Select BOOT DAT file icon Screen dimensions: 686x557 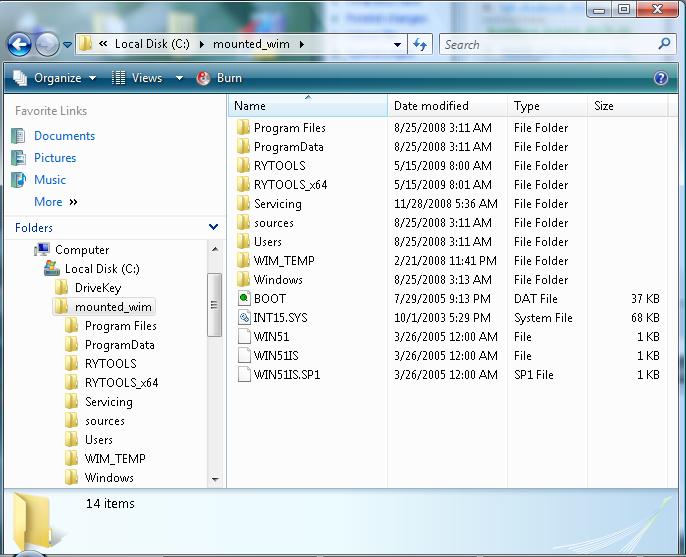(x=244, y=298)
